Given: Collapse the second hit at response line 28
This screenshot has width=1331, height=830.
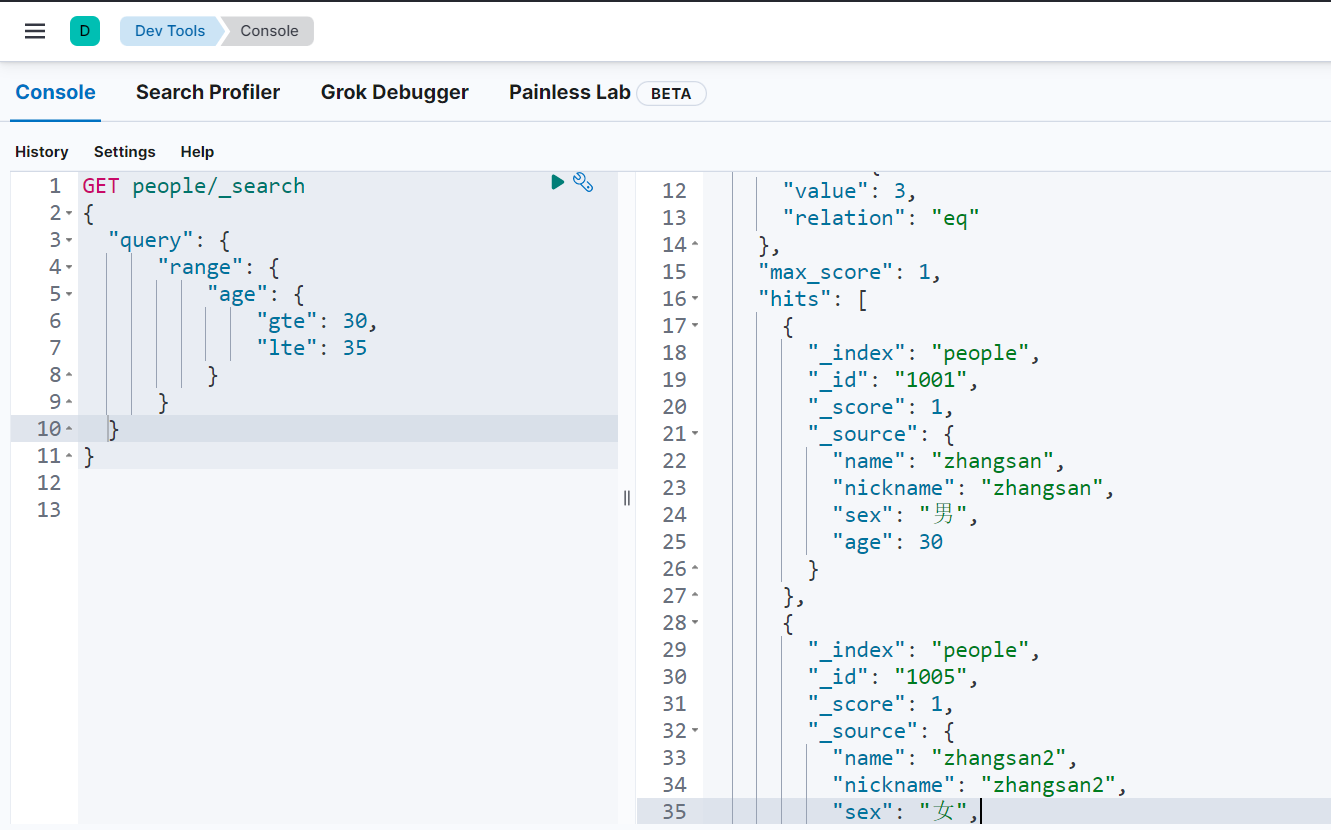Looking at the screenshot, I should coord(695,623).
